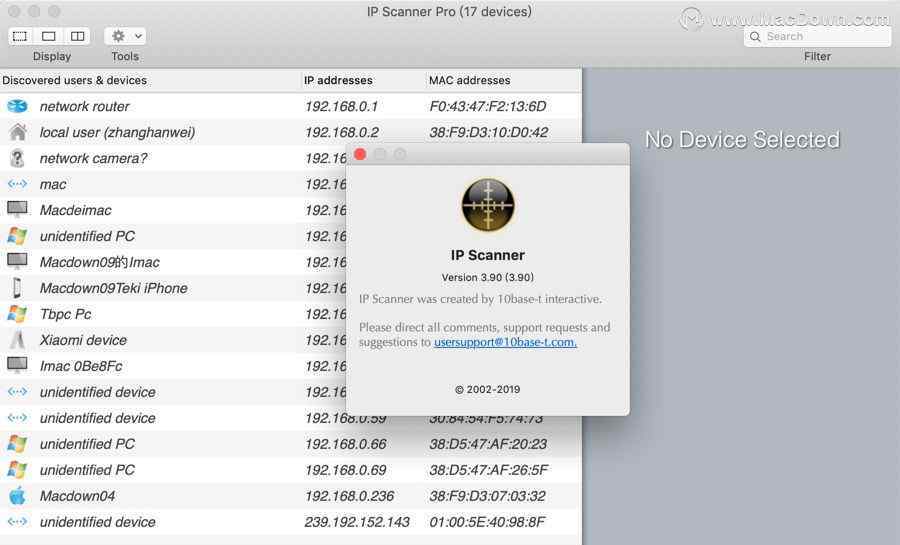Click the Apple icon beside Macdown04
Screen dimensions: 900x545
pyautogui.click(x=17, y=496)
